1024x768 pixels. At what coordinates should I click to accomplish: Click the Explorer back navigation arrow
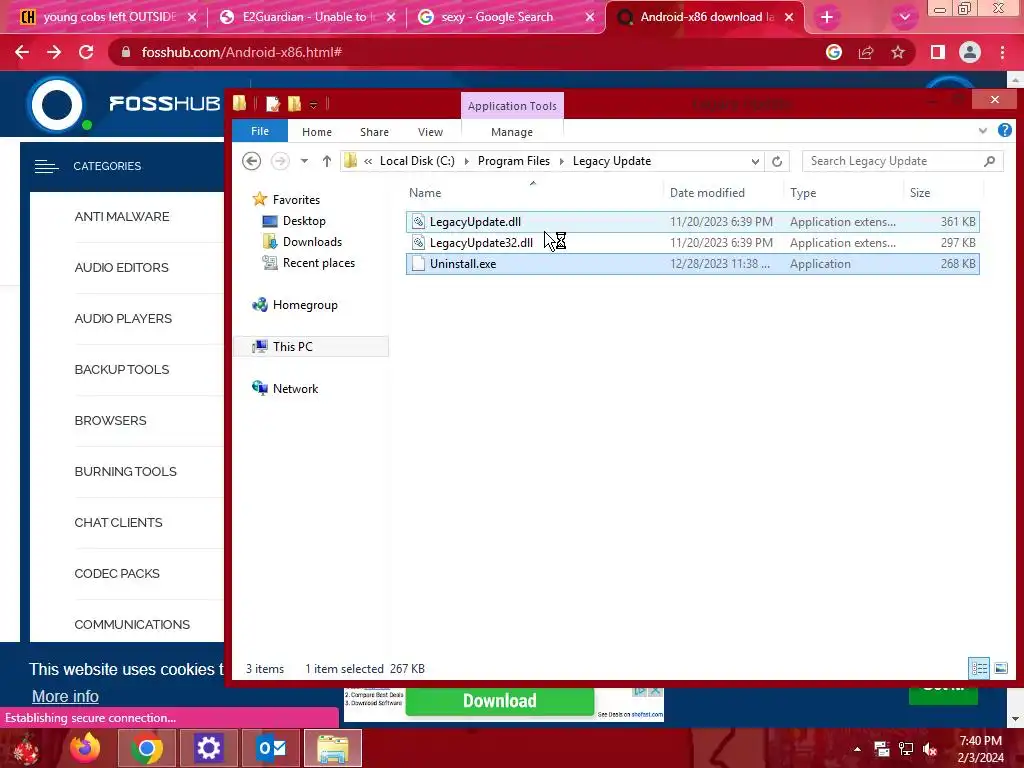251,161
